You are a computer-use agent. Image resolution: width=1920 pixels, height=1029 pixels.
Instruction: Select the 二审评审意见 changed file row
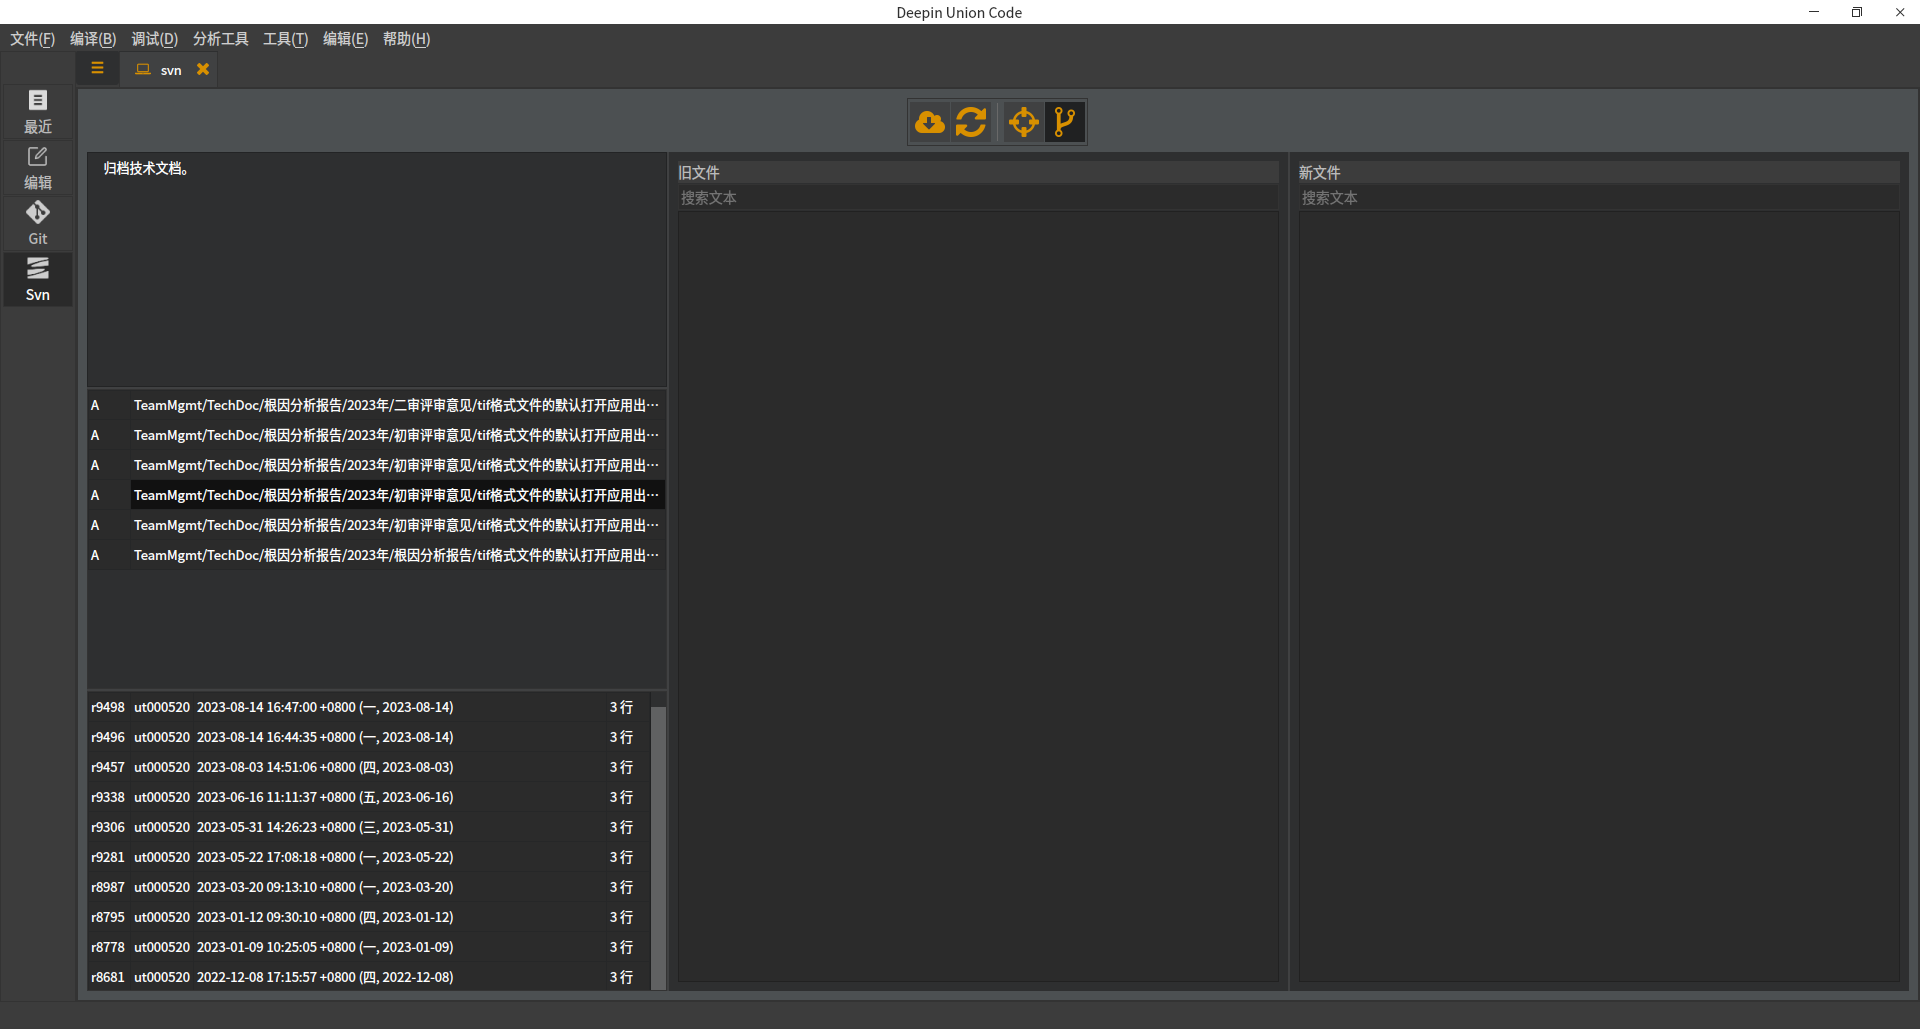[376, 405]
